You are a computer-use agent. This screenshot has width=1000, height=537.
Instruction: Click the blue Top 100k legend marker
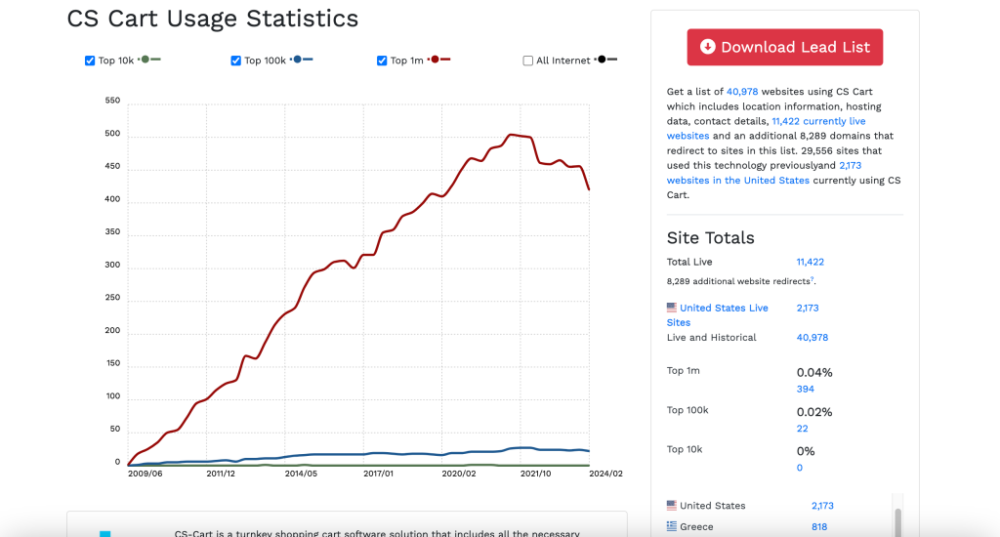tap(302, 60)
